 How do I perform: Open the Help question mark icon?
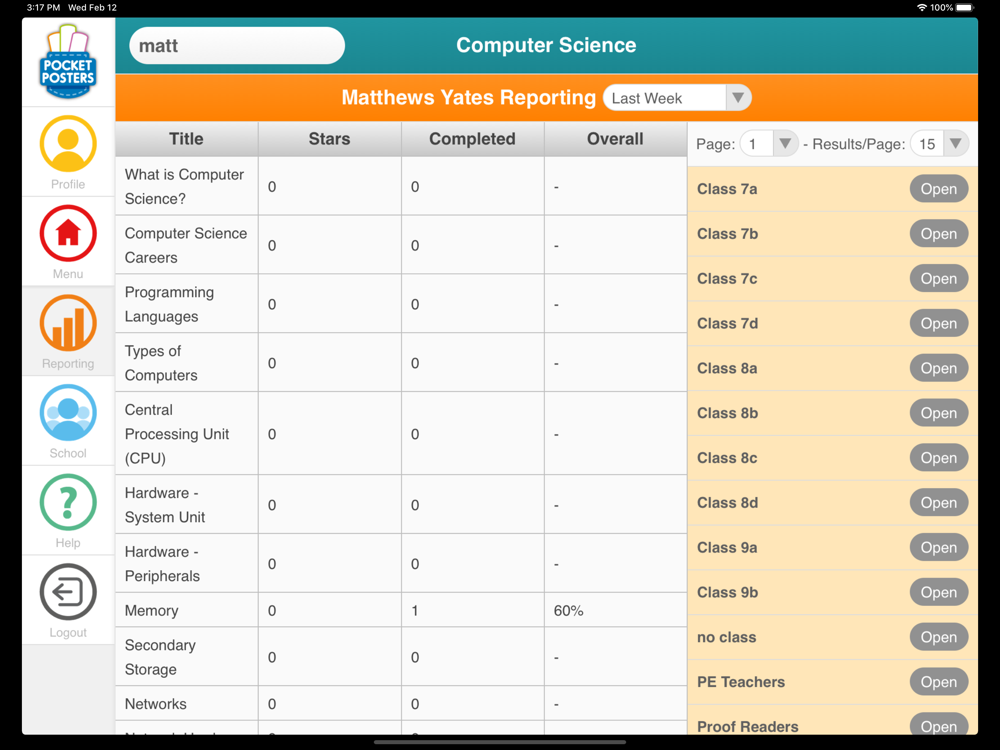[x=68, y=503]
